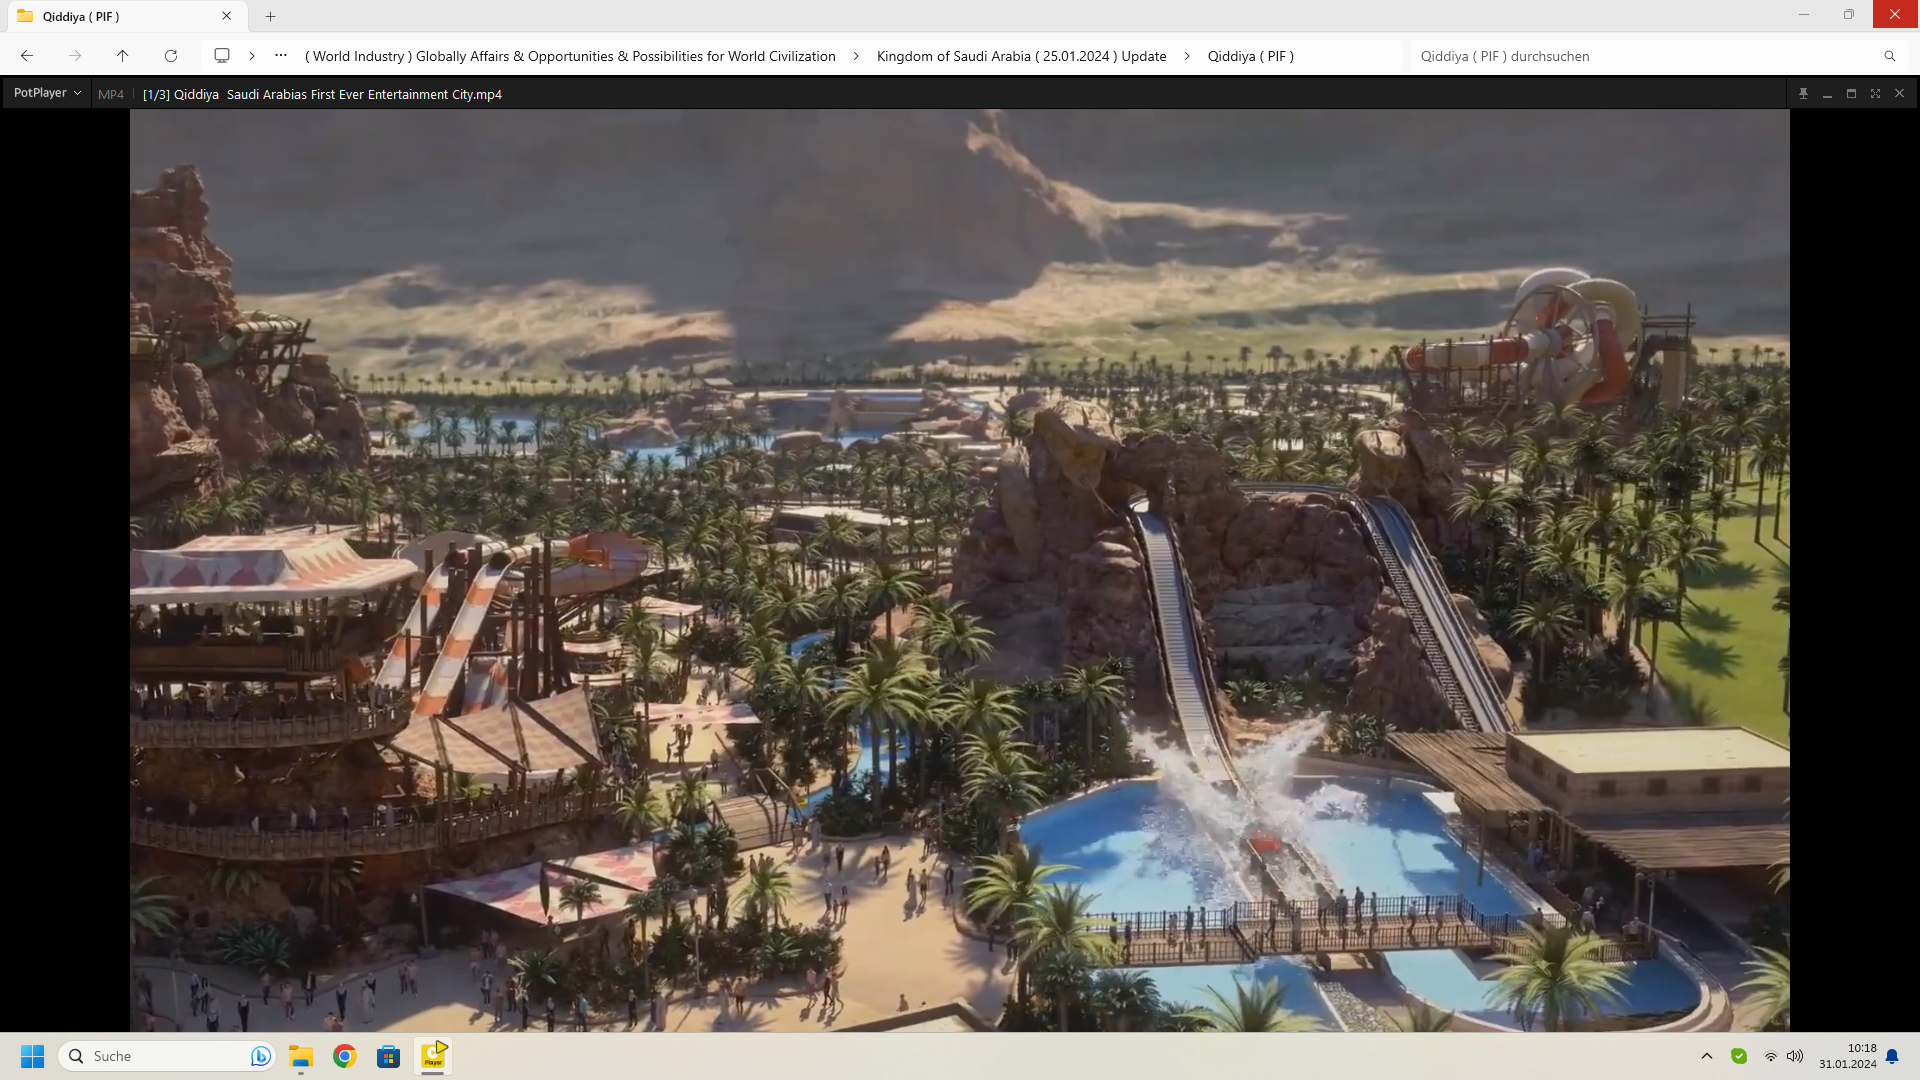Open the volume speaker tray icon

click(1795, 1056)
